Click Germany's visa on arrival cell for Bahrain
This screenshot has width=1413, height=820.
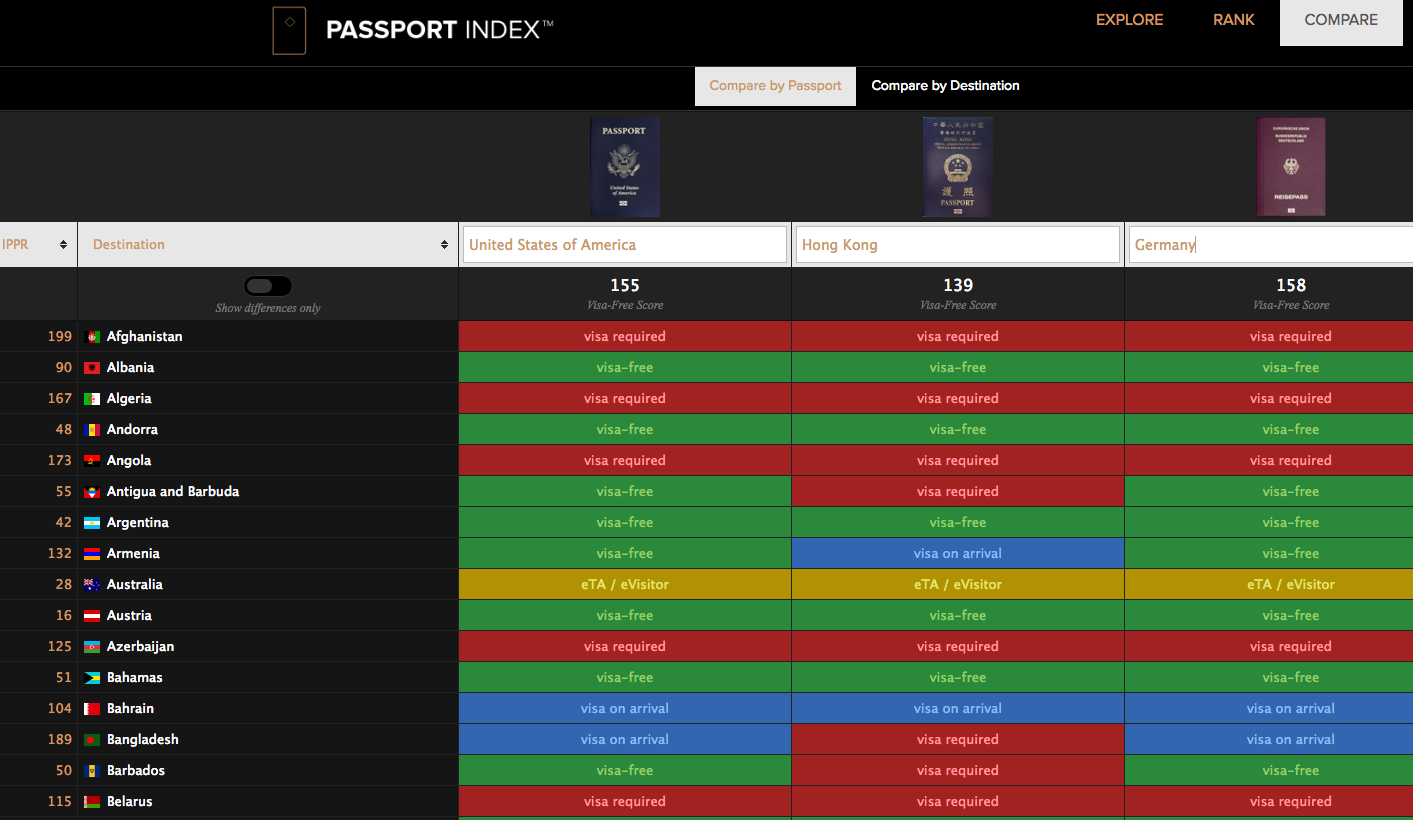1269,709
